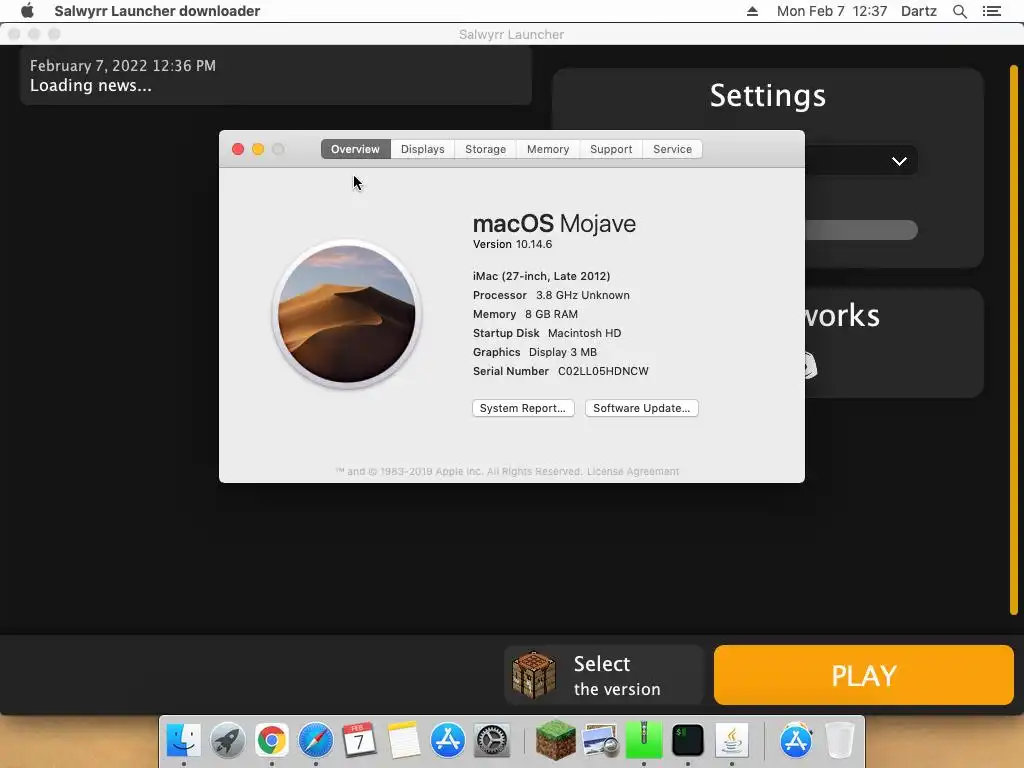Viewport: 1024px width, 768px height.
Task: Open the Trash in the Dock
Action: click(840, 741)
